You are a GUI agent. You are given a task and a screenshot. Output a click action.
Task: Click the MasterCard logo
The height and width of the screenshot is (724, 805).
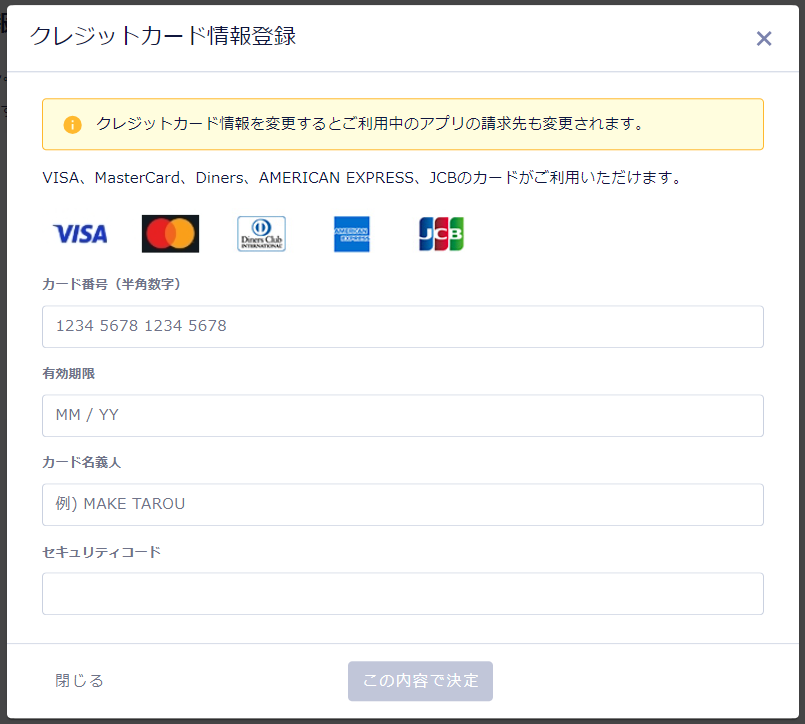coord(170,234)
